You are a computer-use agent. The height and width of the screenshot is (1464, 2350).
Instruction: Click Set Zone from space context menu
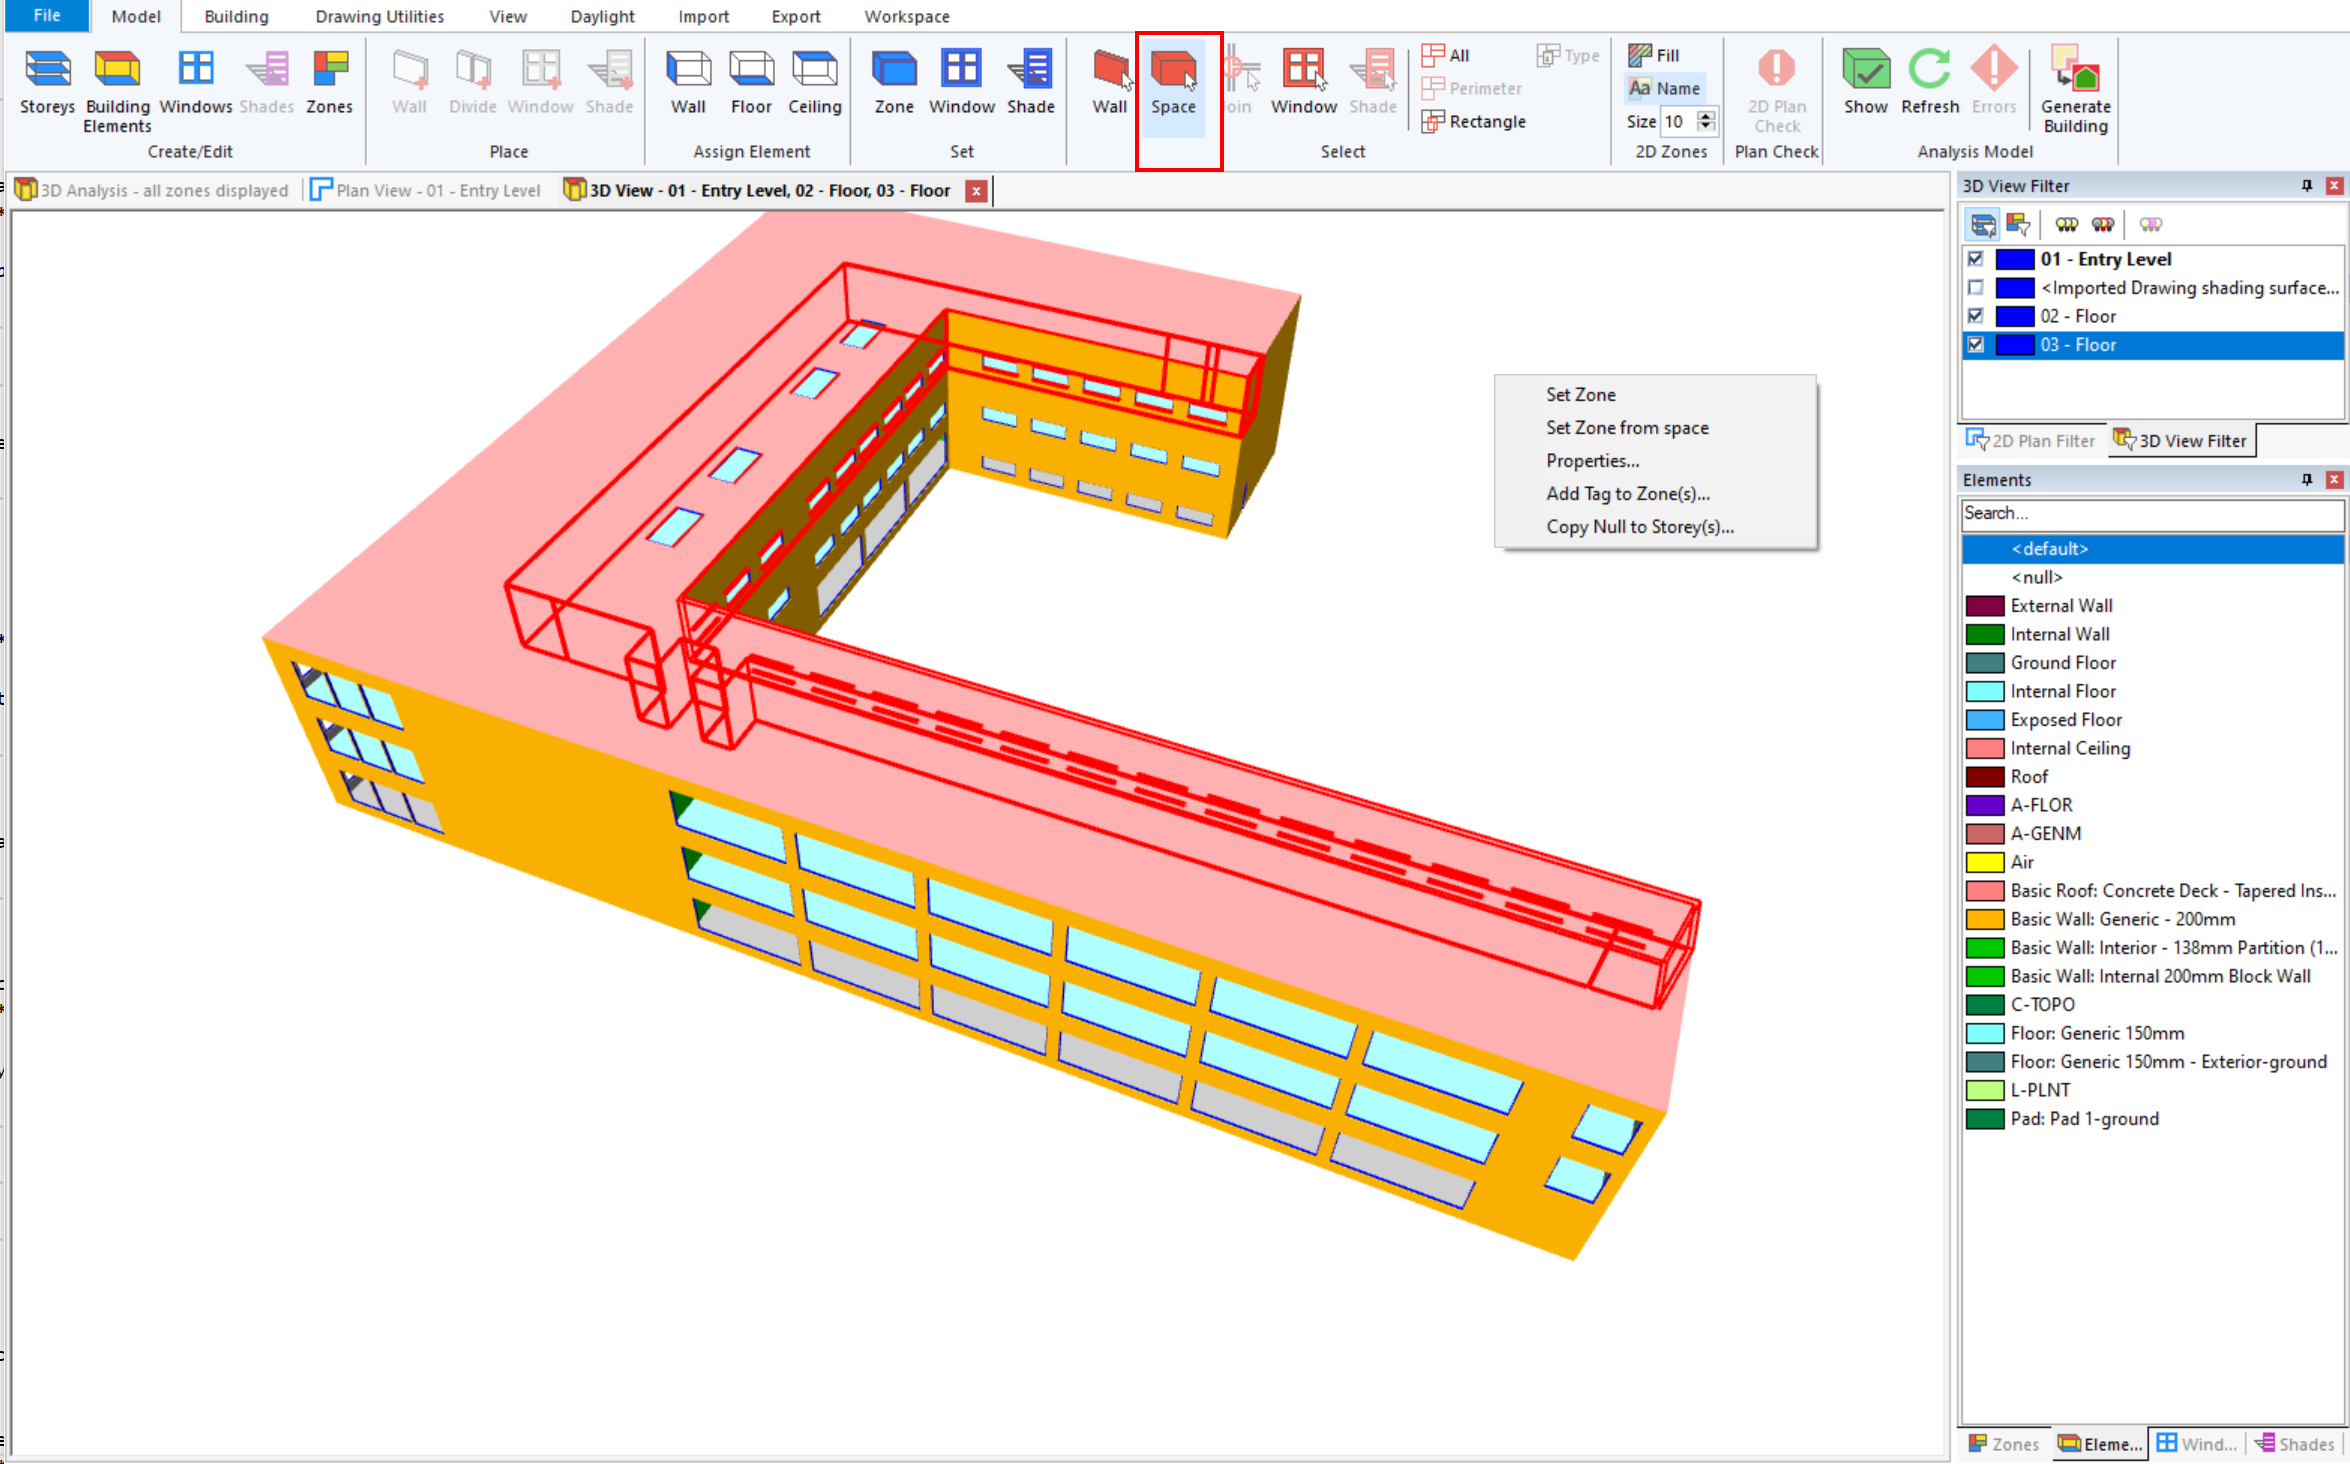(1625, 427)
